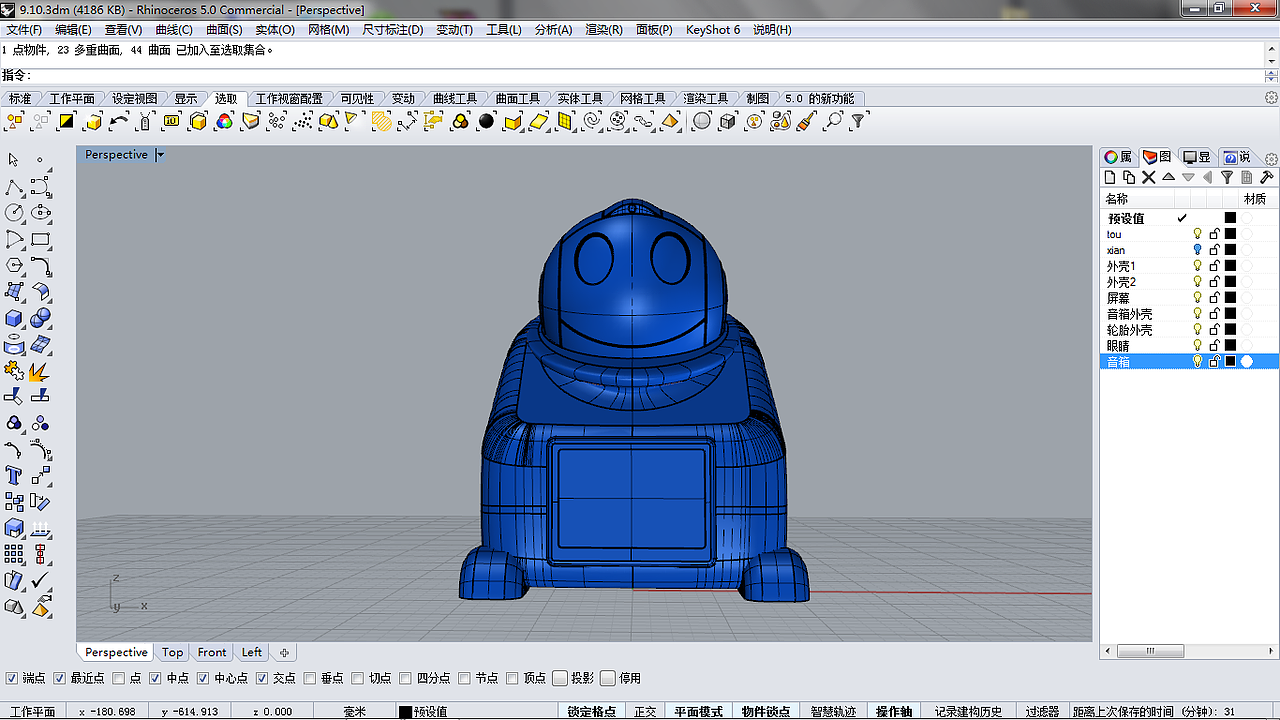This screenshot has width=1280, height=720.
Task: Click the undo arrow icon in selection toolbar
Action: pos(119,121)
